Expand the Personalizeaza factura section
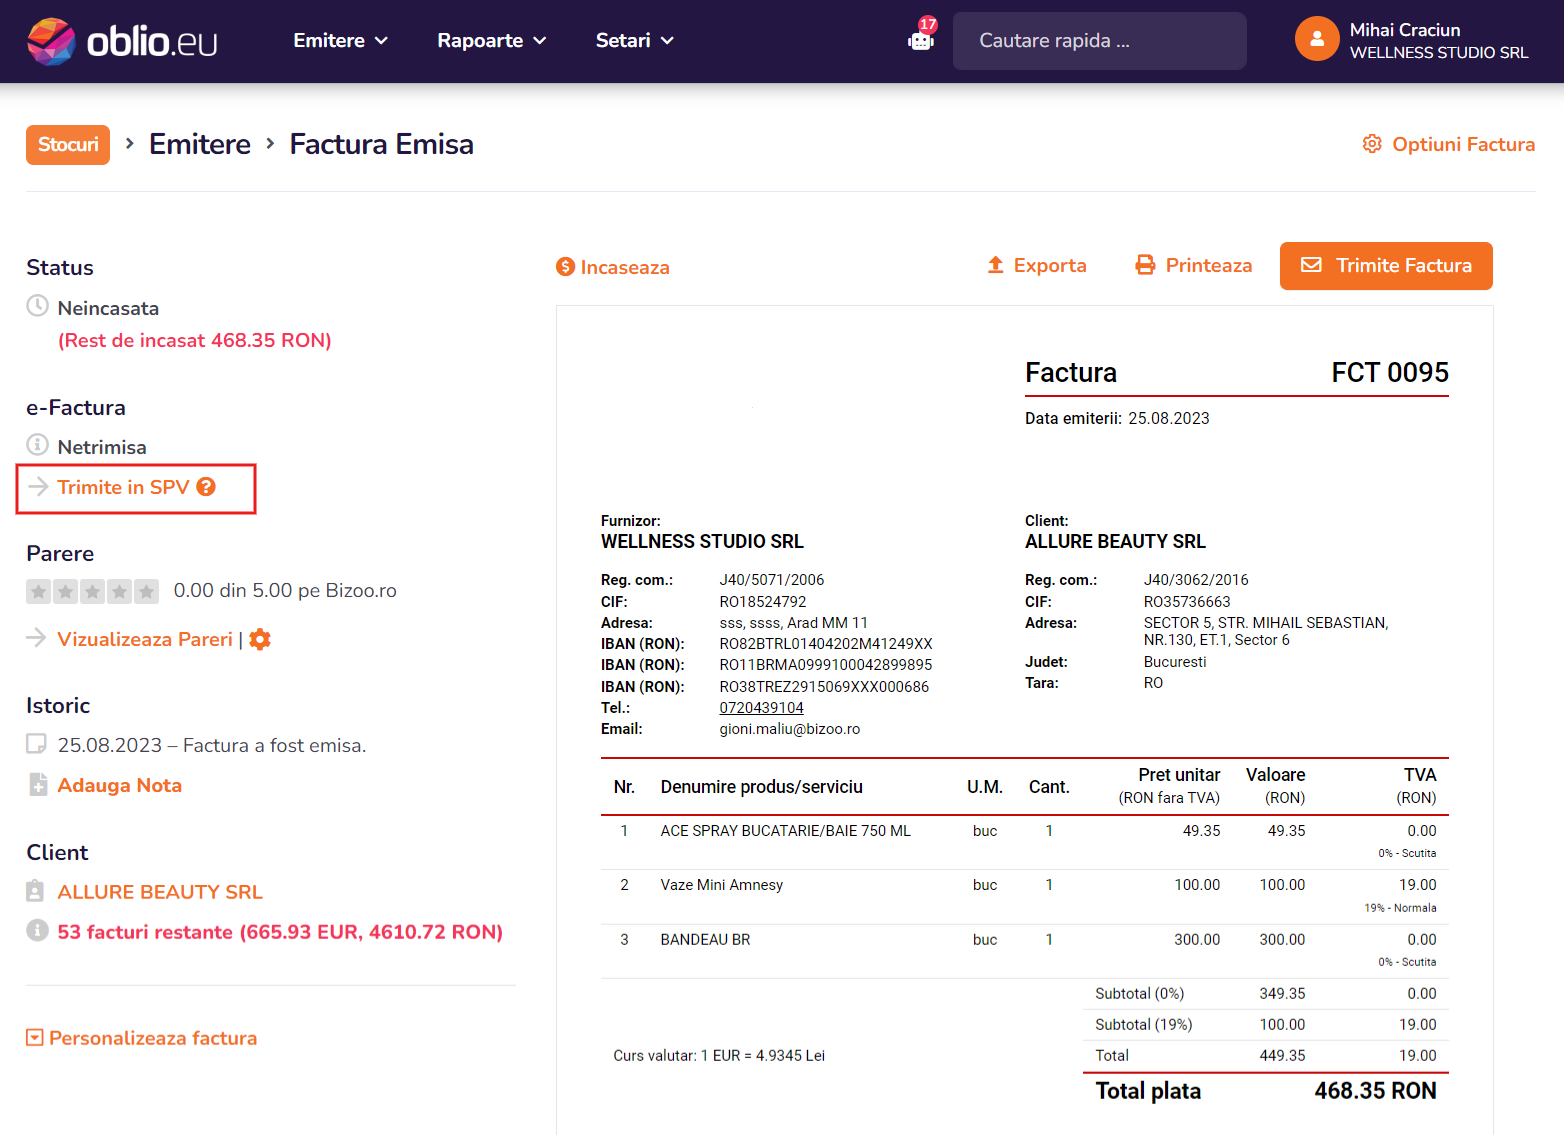1564x1135 pixels. 142,1038
